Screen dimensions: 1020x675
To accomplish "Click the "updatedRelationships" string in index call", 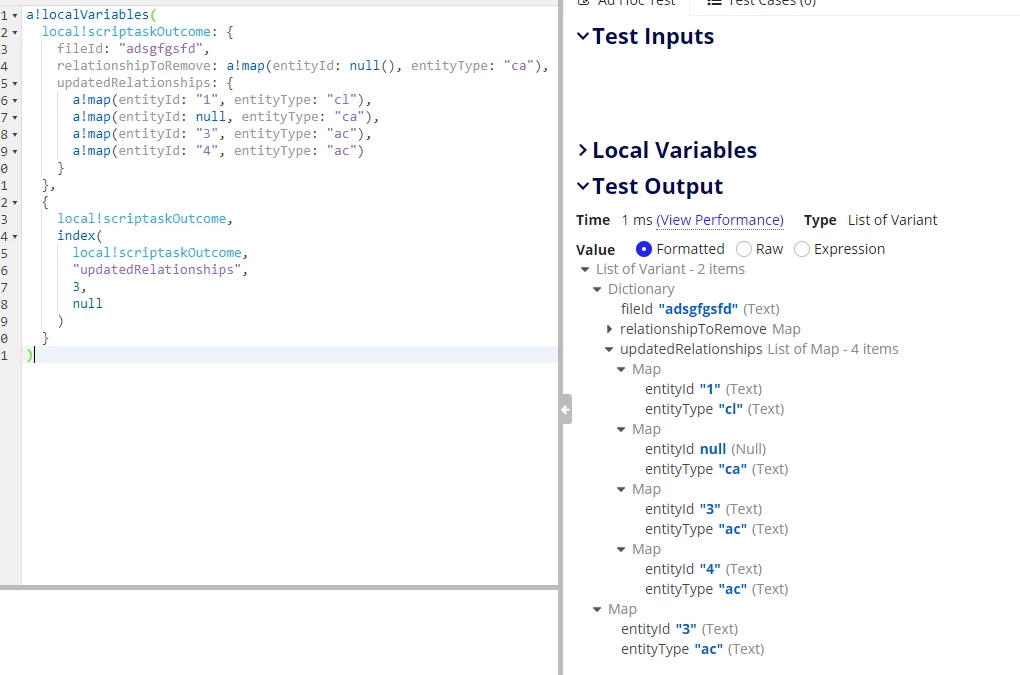I will 156,270.
